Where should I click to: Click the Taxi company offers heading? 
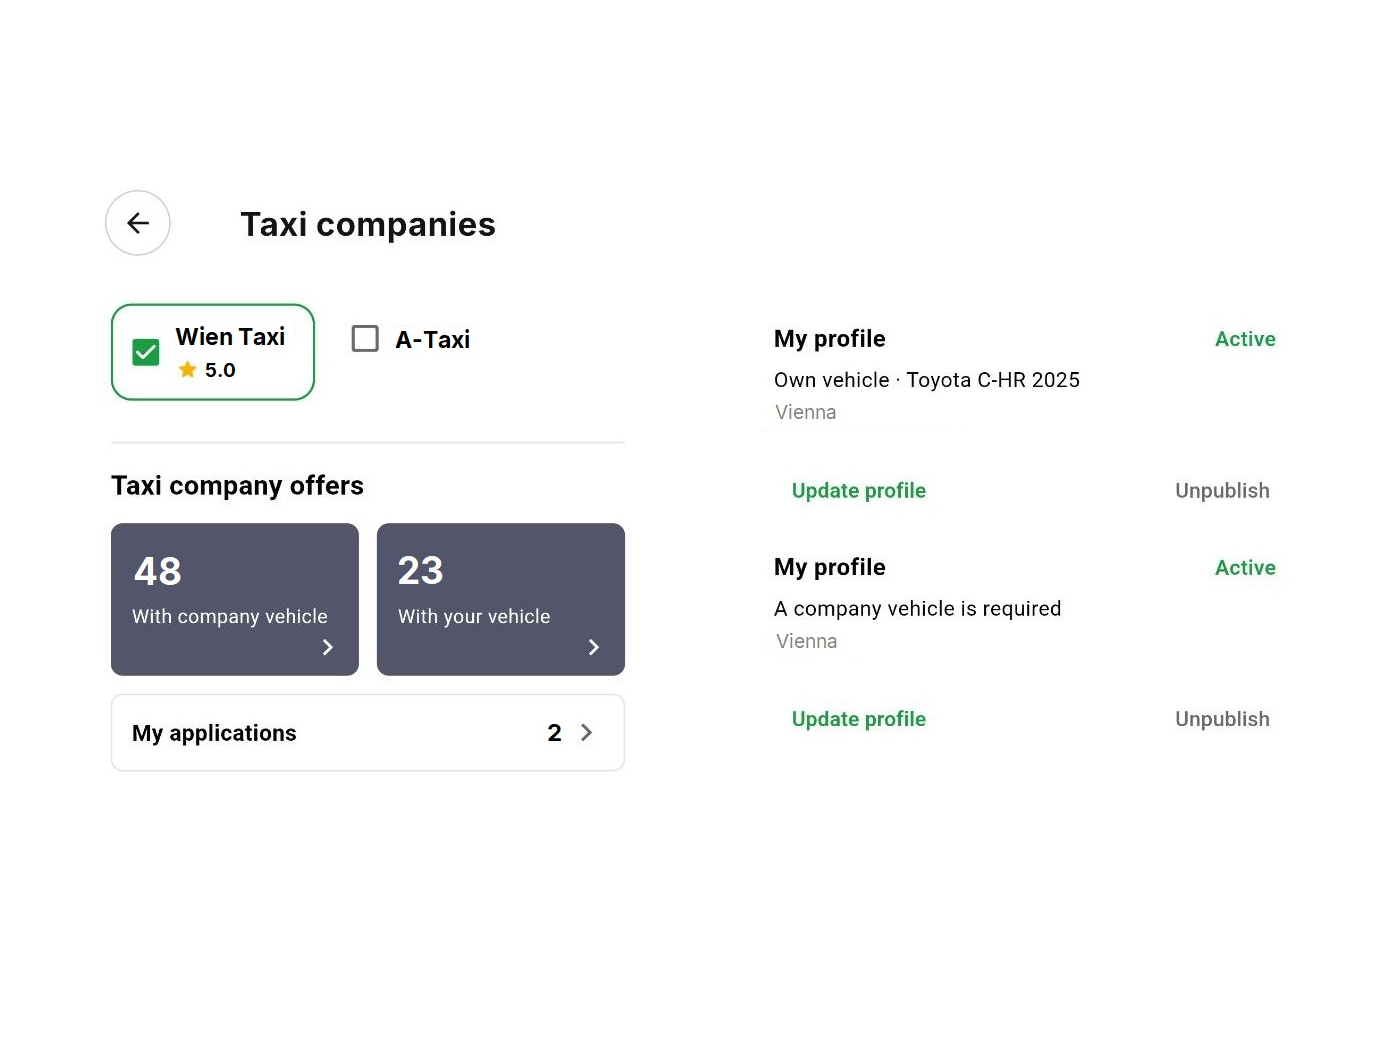point(238,486)
